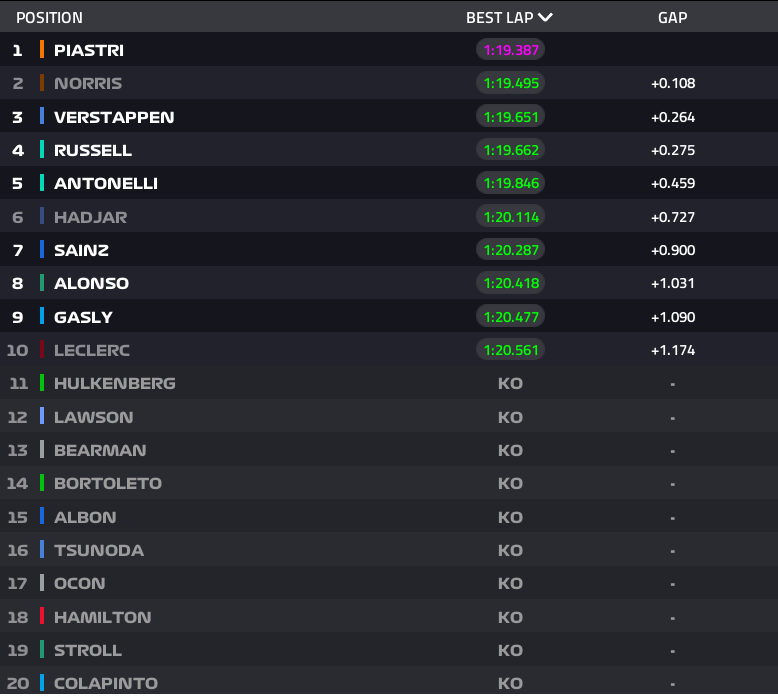Select Colapinto in last position
This screenshot has height=697, width=778.
pos(105,683)
